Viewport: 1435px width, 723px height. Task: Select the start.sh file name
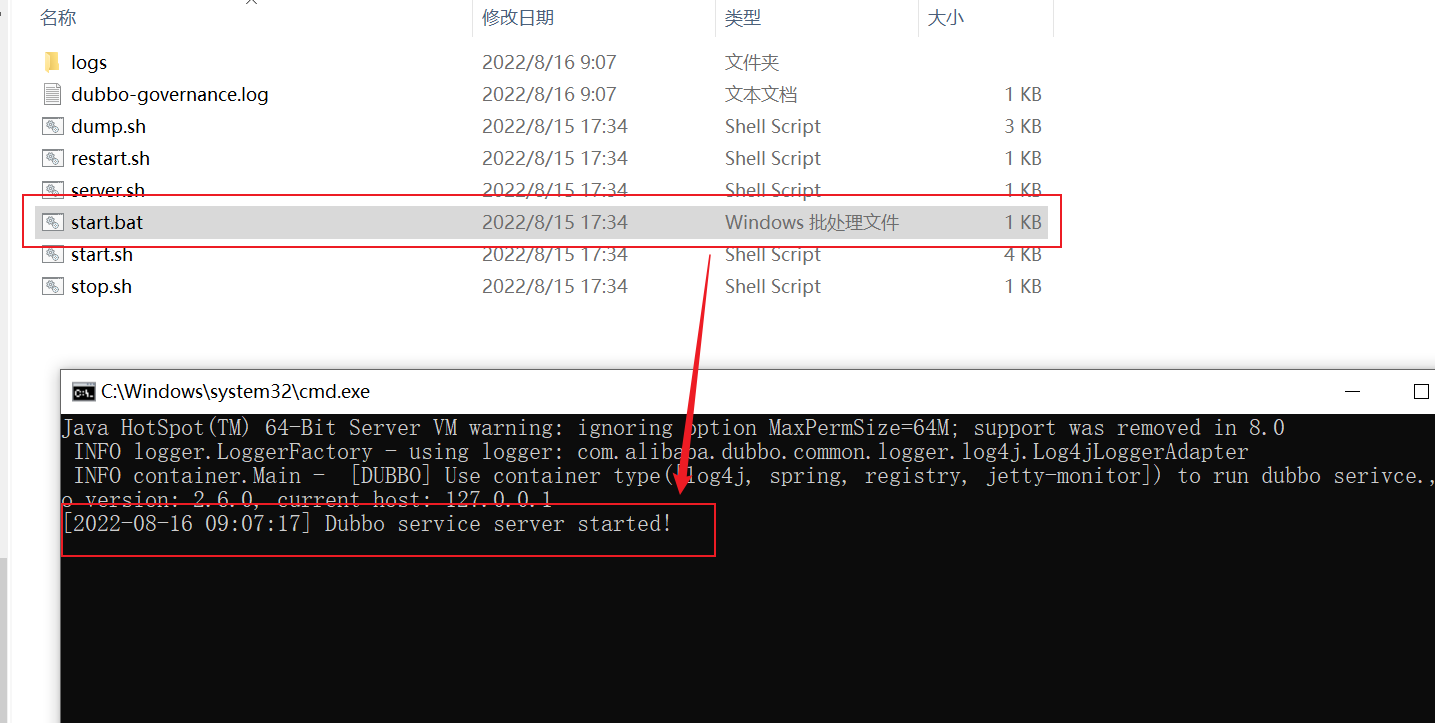tap(102, 254)
